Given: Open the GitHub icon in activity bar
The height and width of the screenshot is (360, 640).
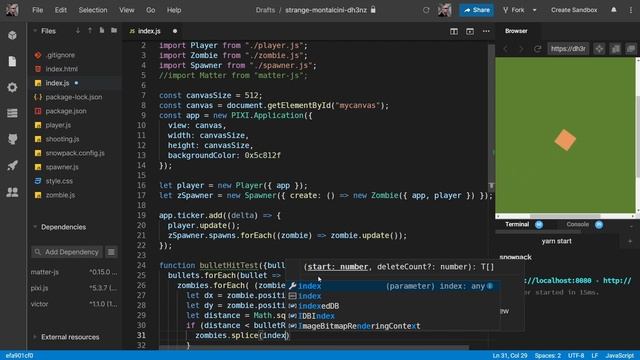Looking at the screenshot, I should pyautogui.click(x=12, y=139).
